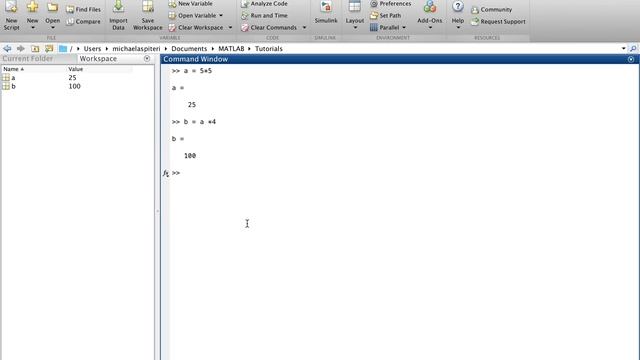Expand the Clear Commands dropdown arrow
The width and height of the screenshot is (640, 360).
304,27
